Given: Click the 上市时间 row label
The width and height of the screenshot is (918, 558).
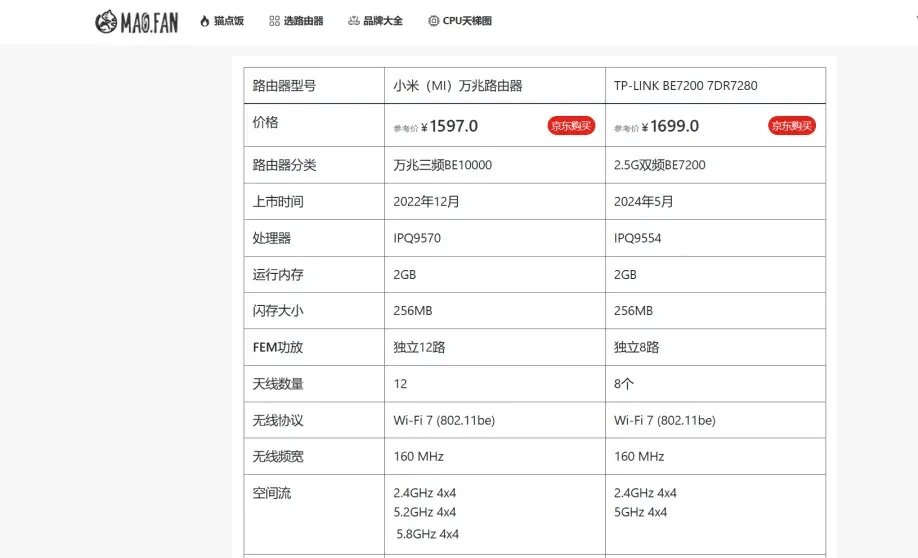Looking at the screenshot, I should (x=278, y=201).
